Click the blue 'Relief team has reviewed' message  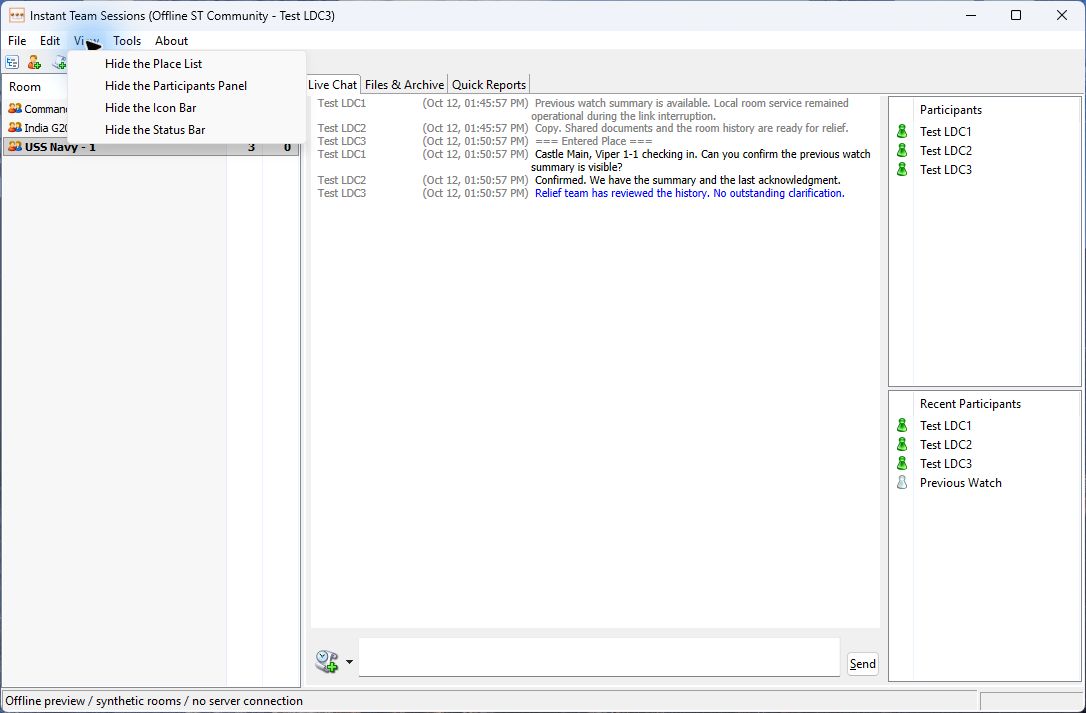click(x=690, y=193)
